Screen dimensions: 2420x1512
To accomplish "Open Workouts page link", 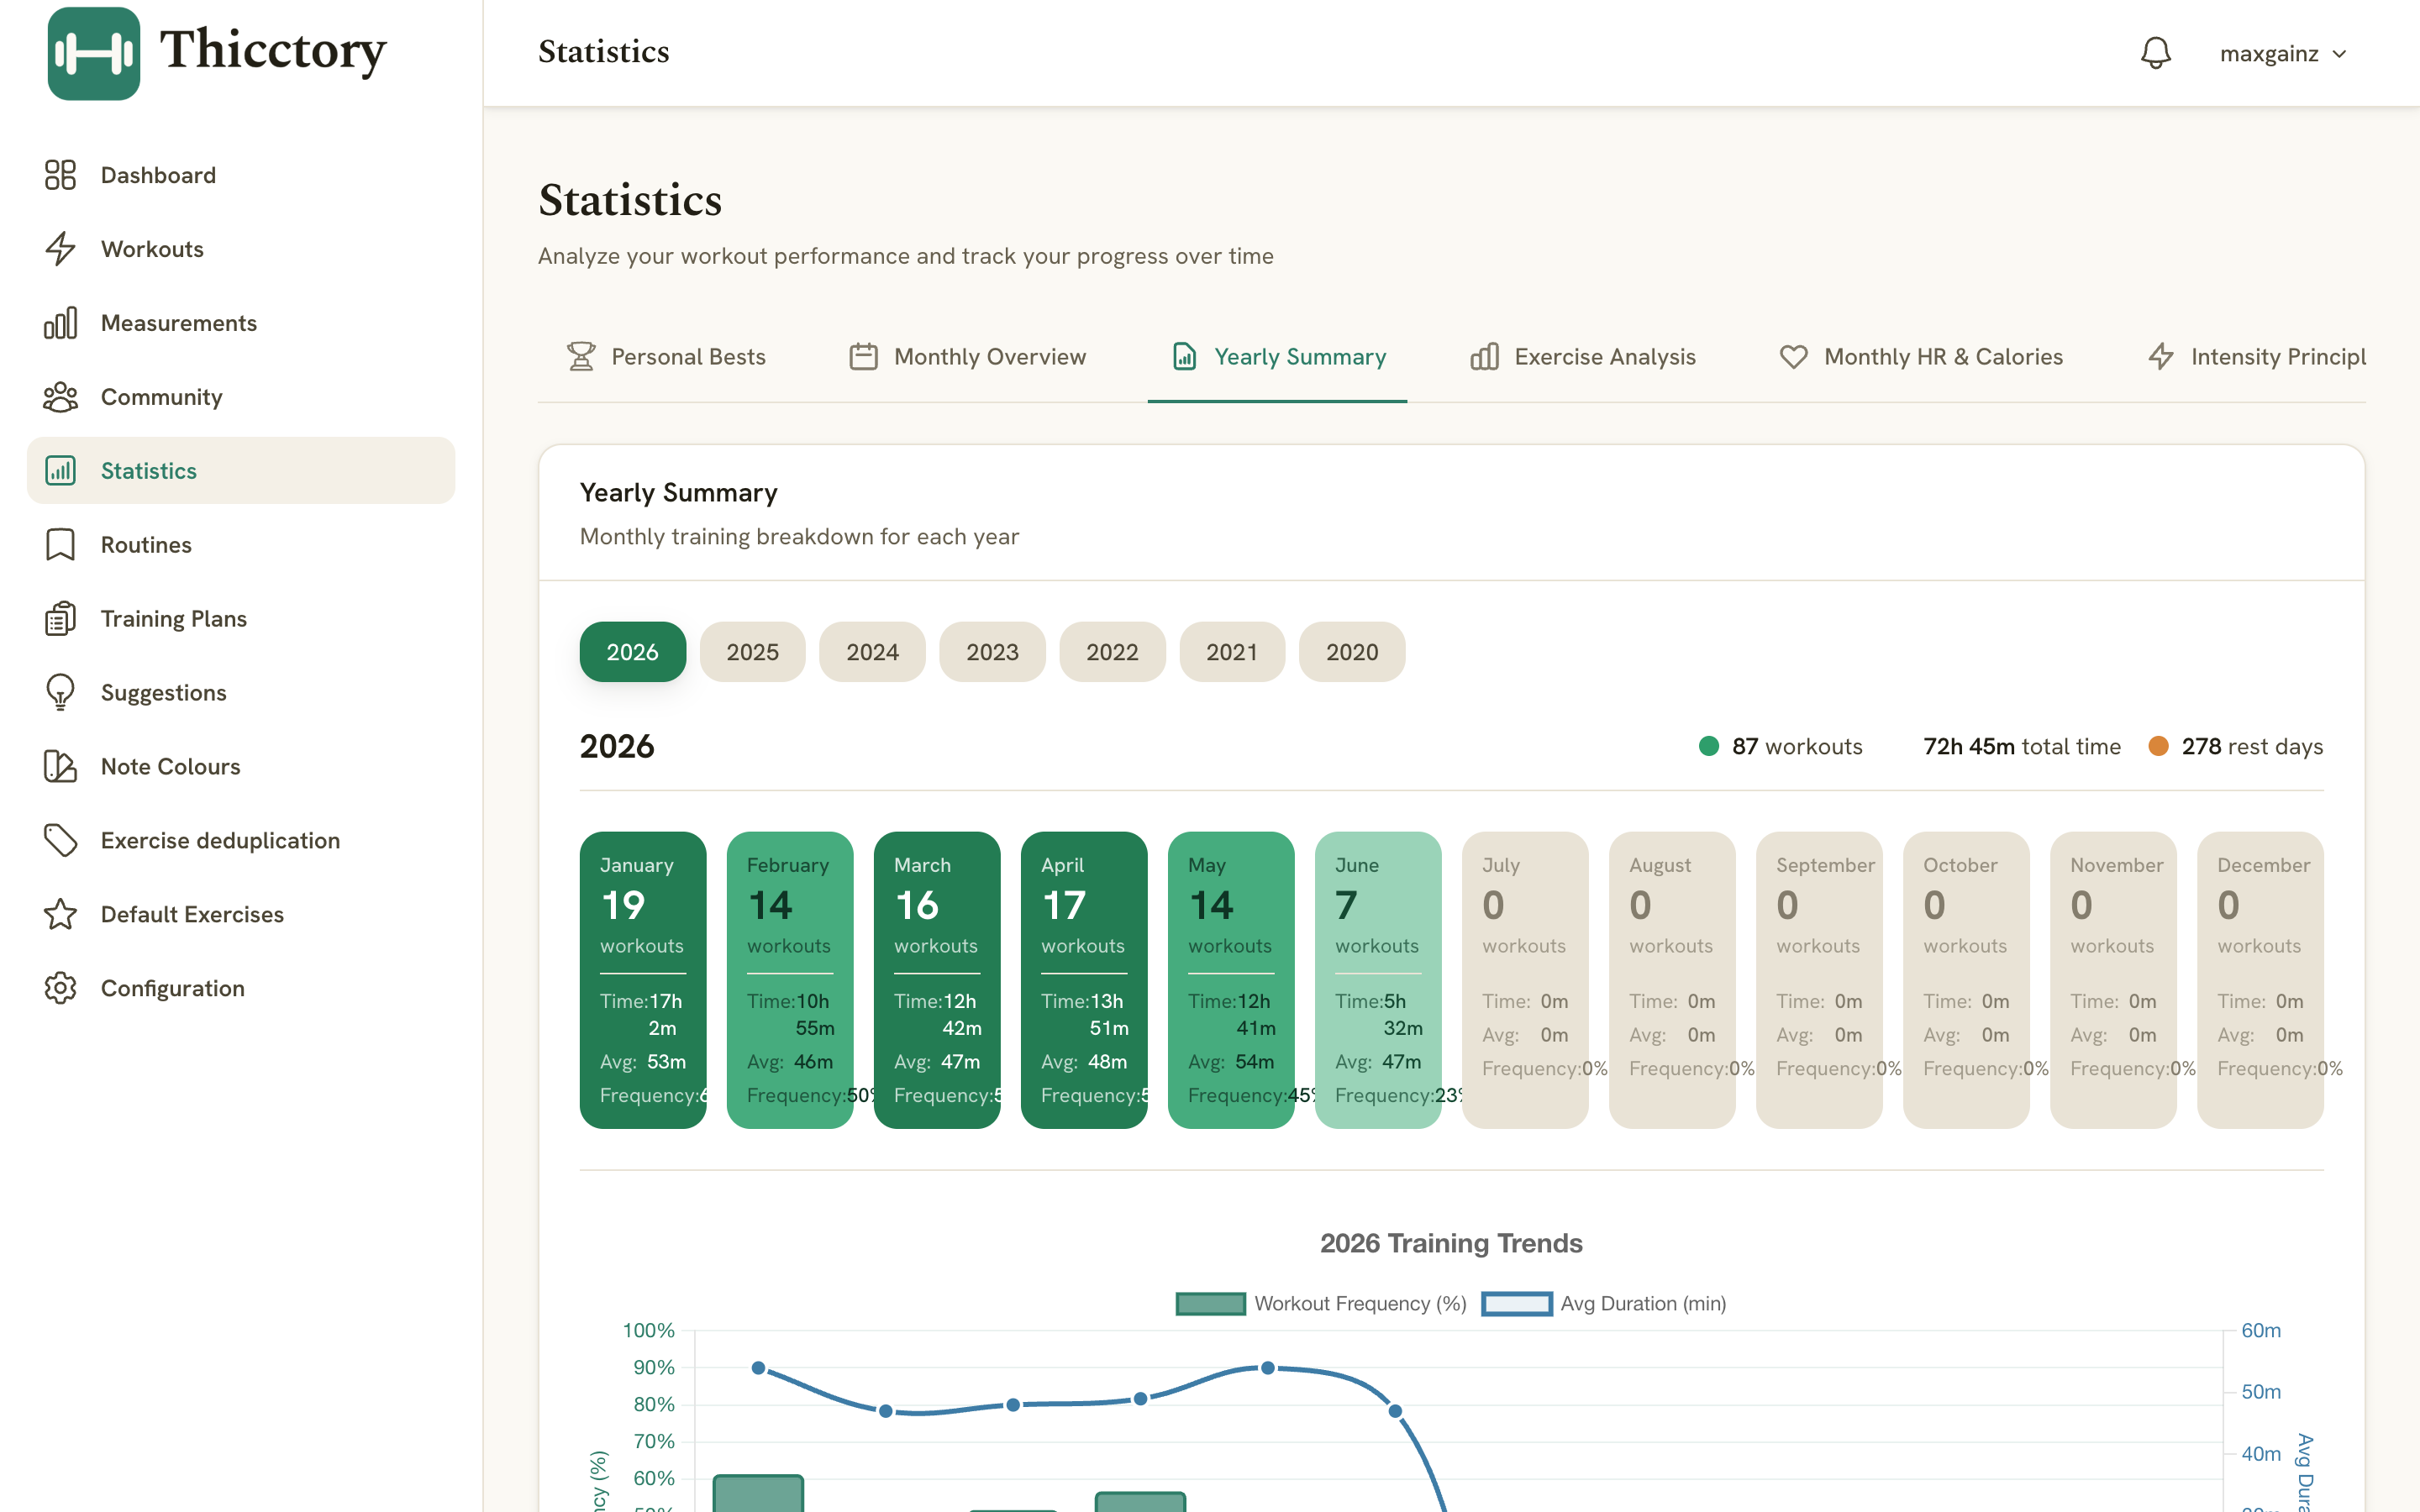I will [241, 249].
